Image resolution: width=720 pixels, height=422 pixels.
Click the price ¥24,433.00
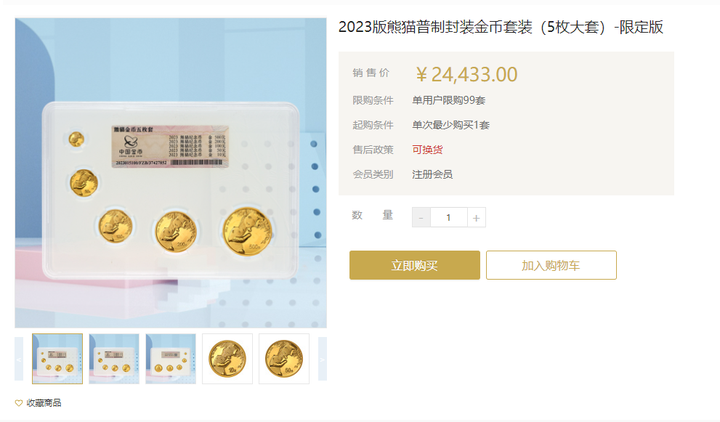click(467, 74)
